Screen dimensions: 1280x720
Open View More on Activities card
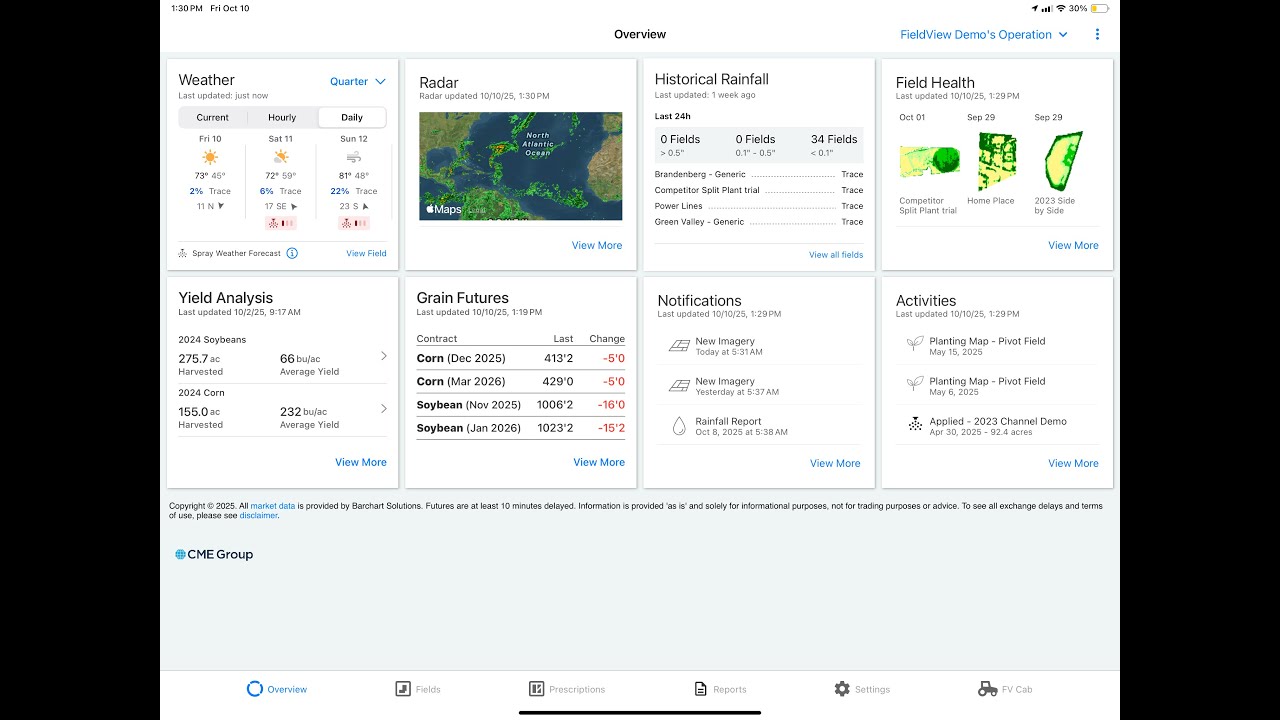coord(1073,463)
